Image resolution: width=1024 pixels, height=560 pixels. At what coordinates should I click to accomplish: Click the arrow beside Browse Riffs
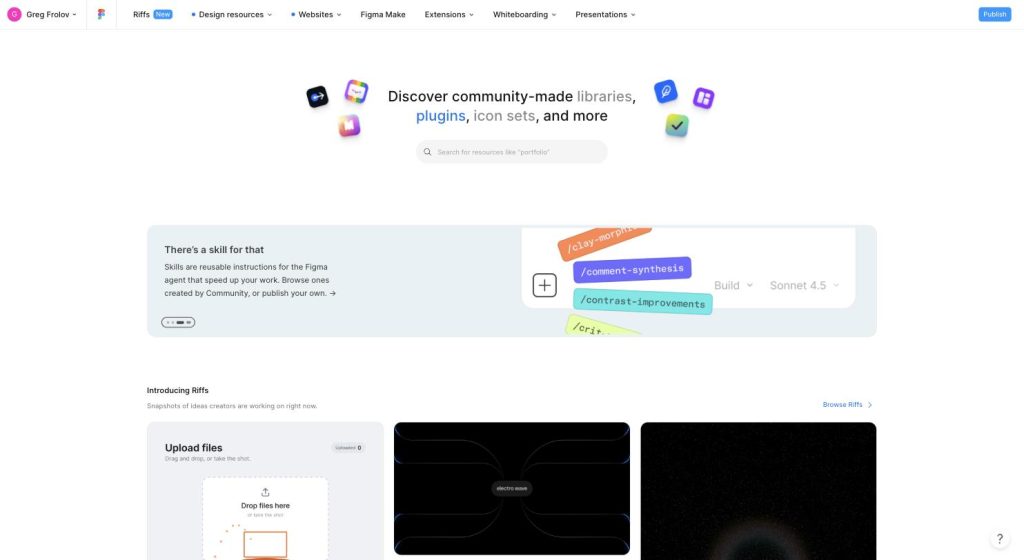point(870,405)
